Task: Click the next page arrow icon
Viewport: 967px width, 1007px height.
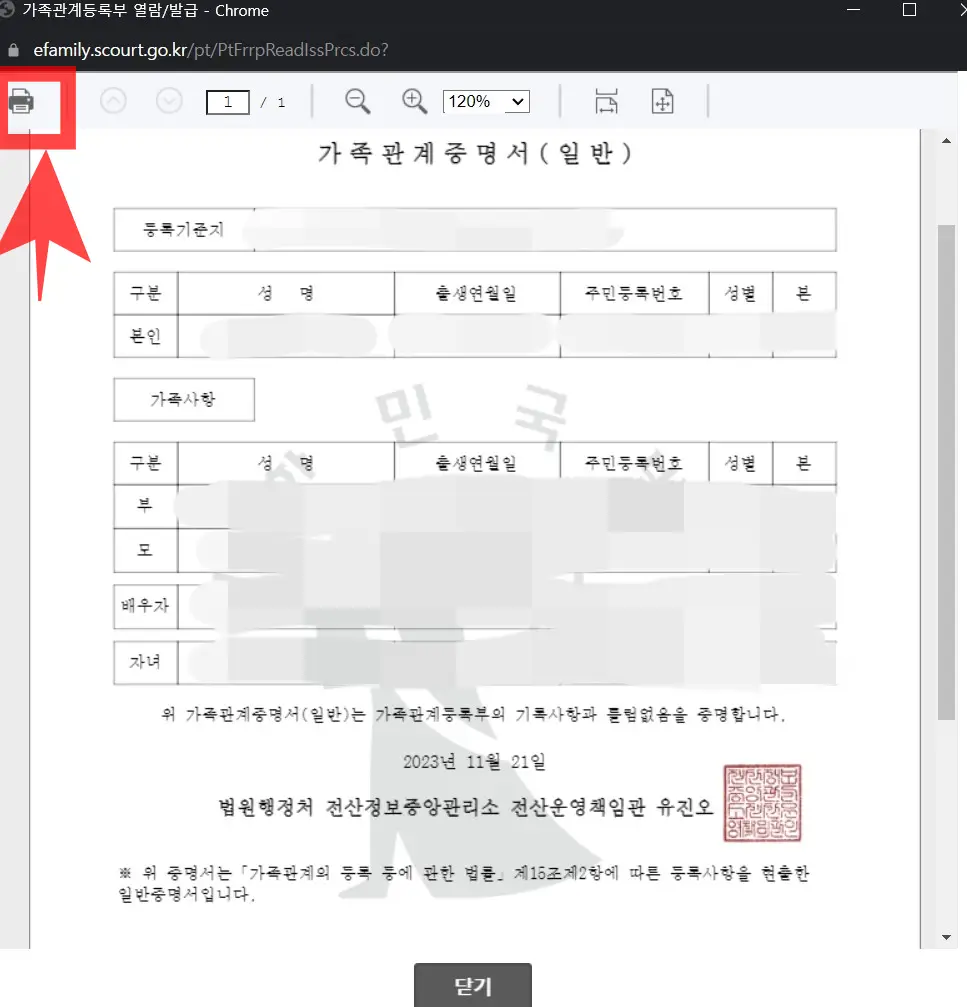Action: tap(168, 101)
